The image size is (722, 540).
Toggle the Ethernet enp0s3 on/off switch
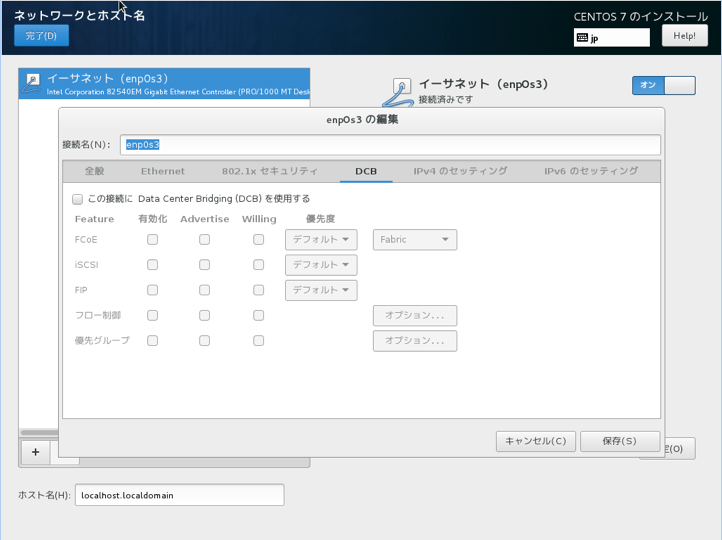tap(664, 85)
